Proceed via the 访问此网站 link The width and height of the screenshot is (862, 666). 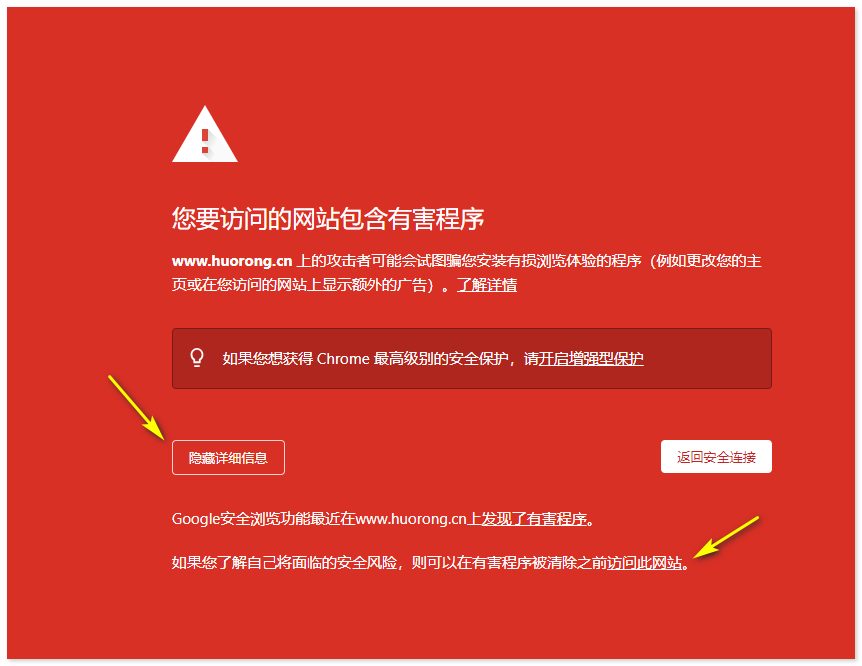pyautogui.click(x=644, y=563)
